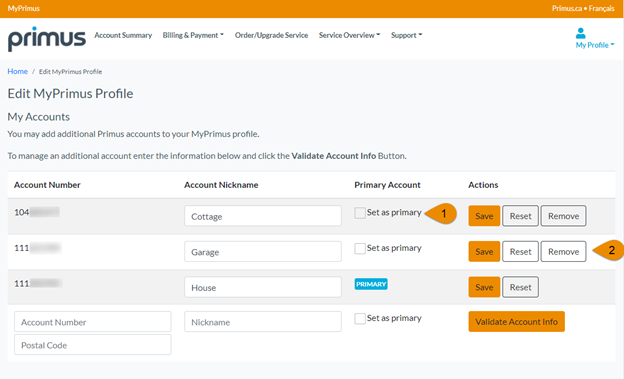Viewport: 624px width, 379px height.
Task: Click the Account Nickname column header
Action: pyautogui.click(x=221, y=185)
